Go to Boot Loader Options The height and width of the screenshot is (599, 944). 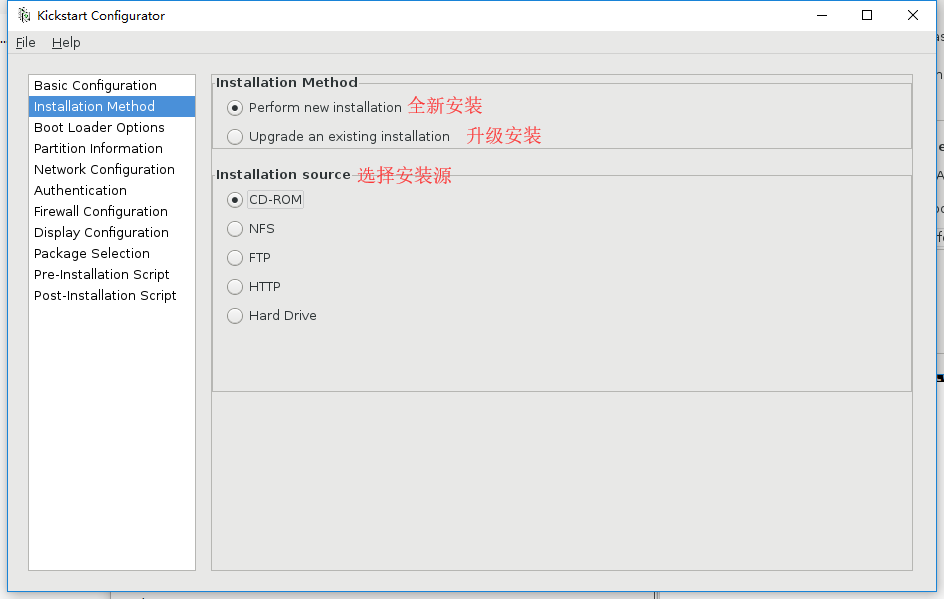(x=112, y=128)
